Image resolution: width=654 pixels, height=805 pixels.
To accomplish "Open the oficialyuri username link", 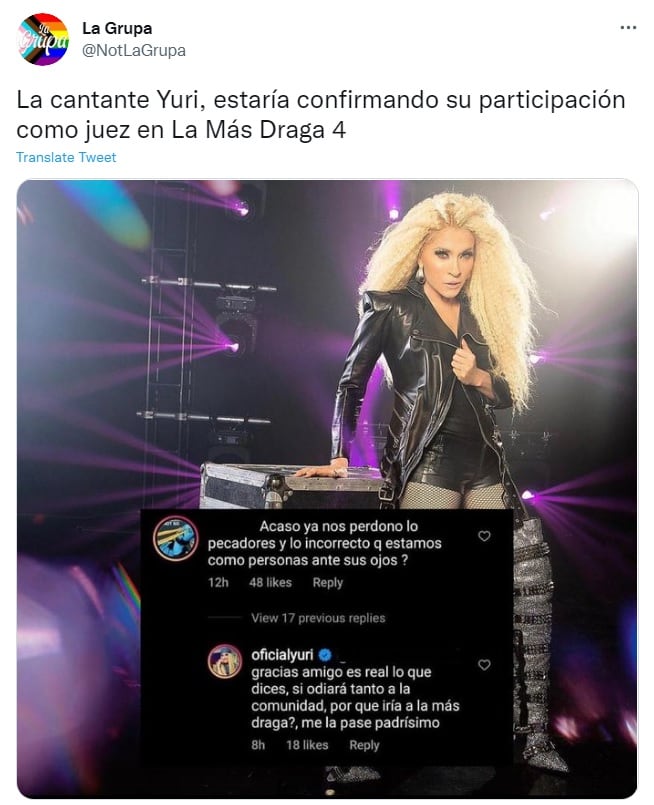I will [x=282, y=655].
